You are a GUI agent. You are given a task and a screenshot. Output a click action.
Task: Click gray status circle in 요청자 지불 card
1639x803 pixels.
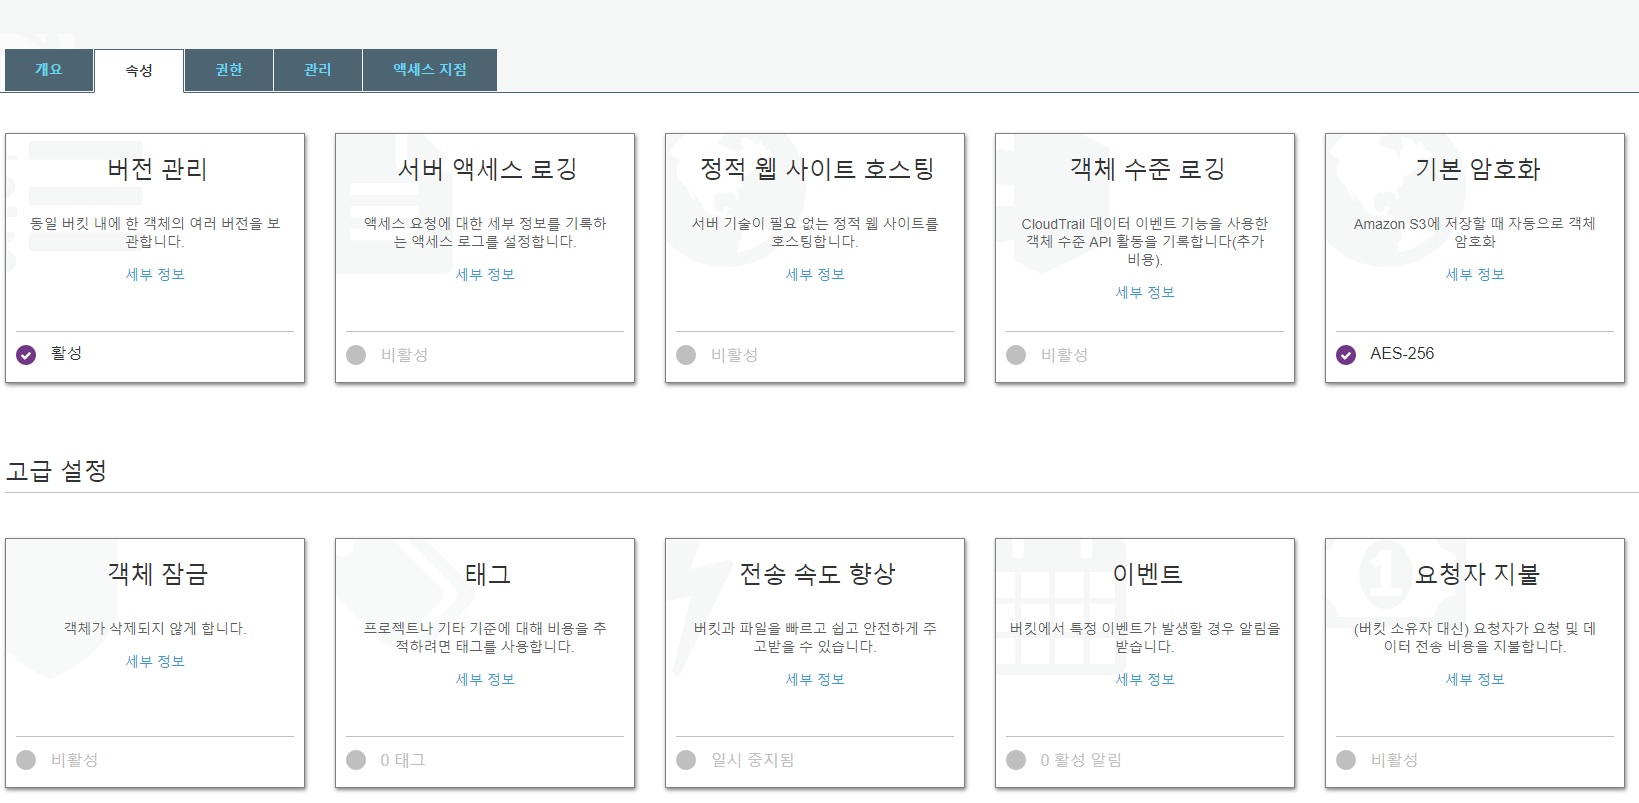(x=1346, y=760)
